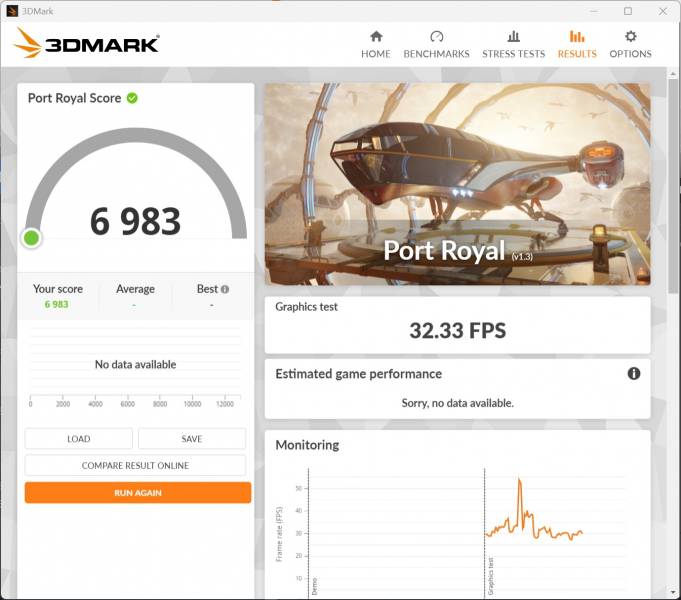
Task: Click the frame rate peak in Monitoring graph
Action: click(519, 480)
